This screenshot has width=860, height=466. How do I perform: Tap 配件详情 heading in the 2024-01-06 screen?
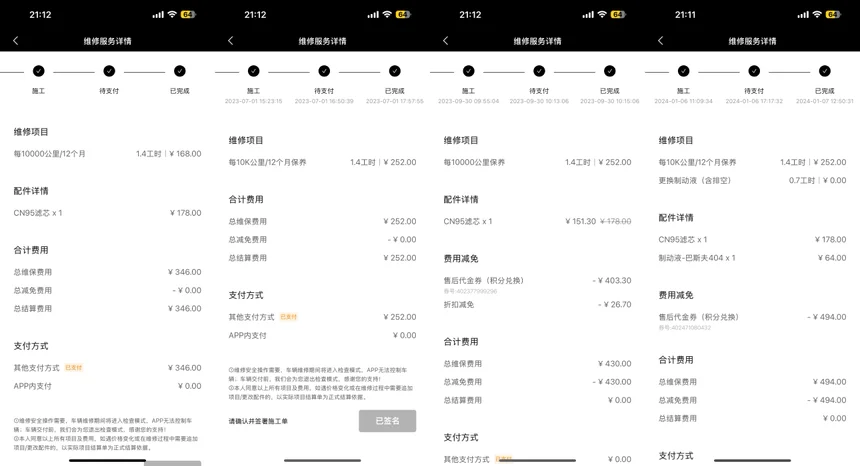pyautogui.click(x=676, y=218)
